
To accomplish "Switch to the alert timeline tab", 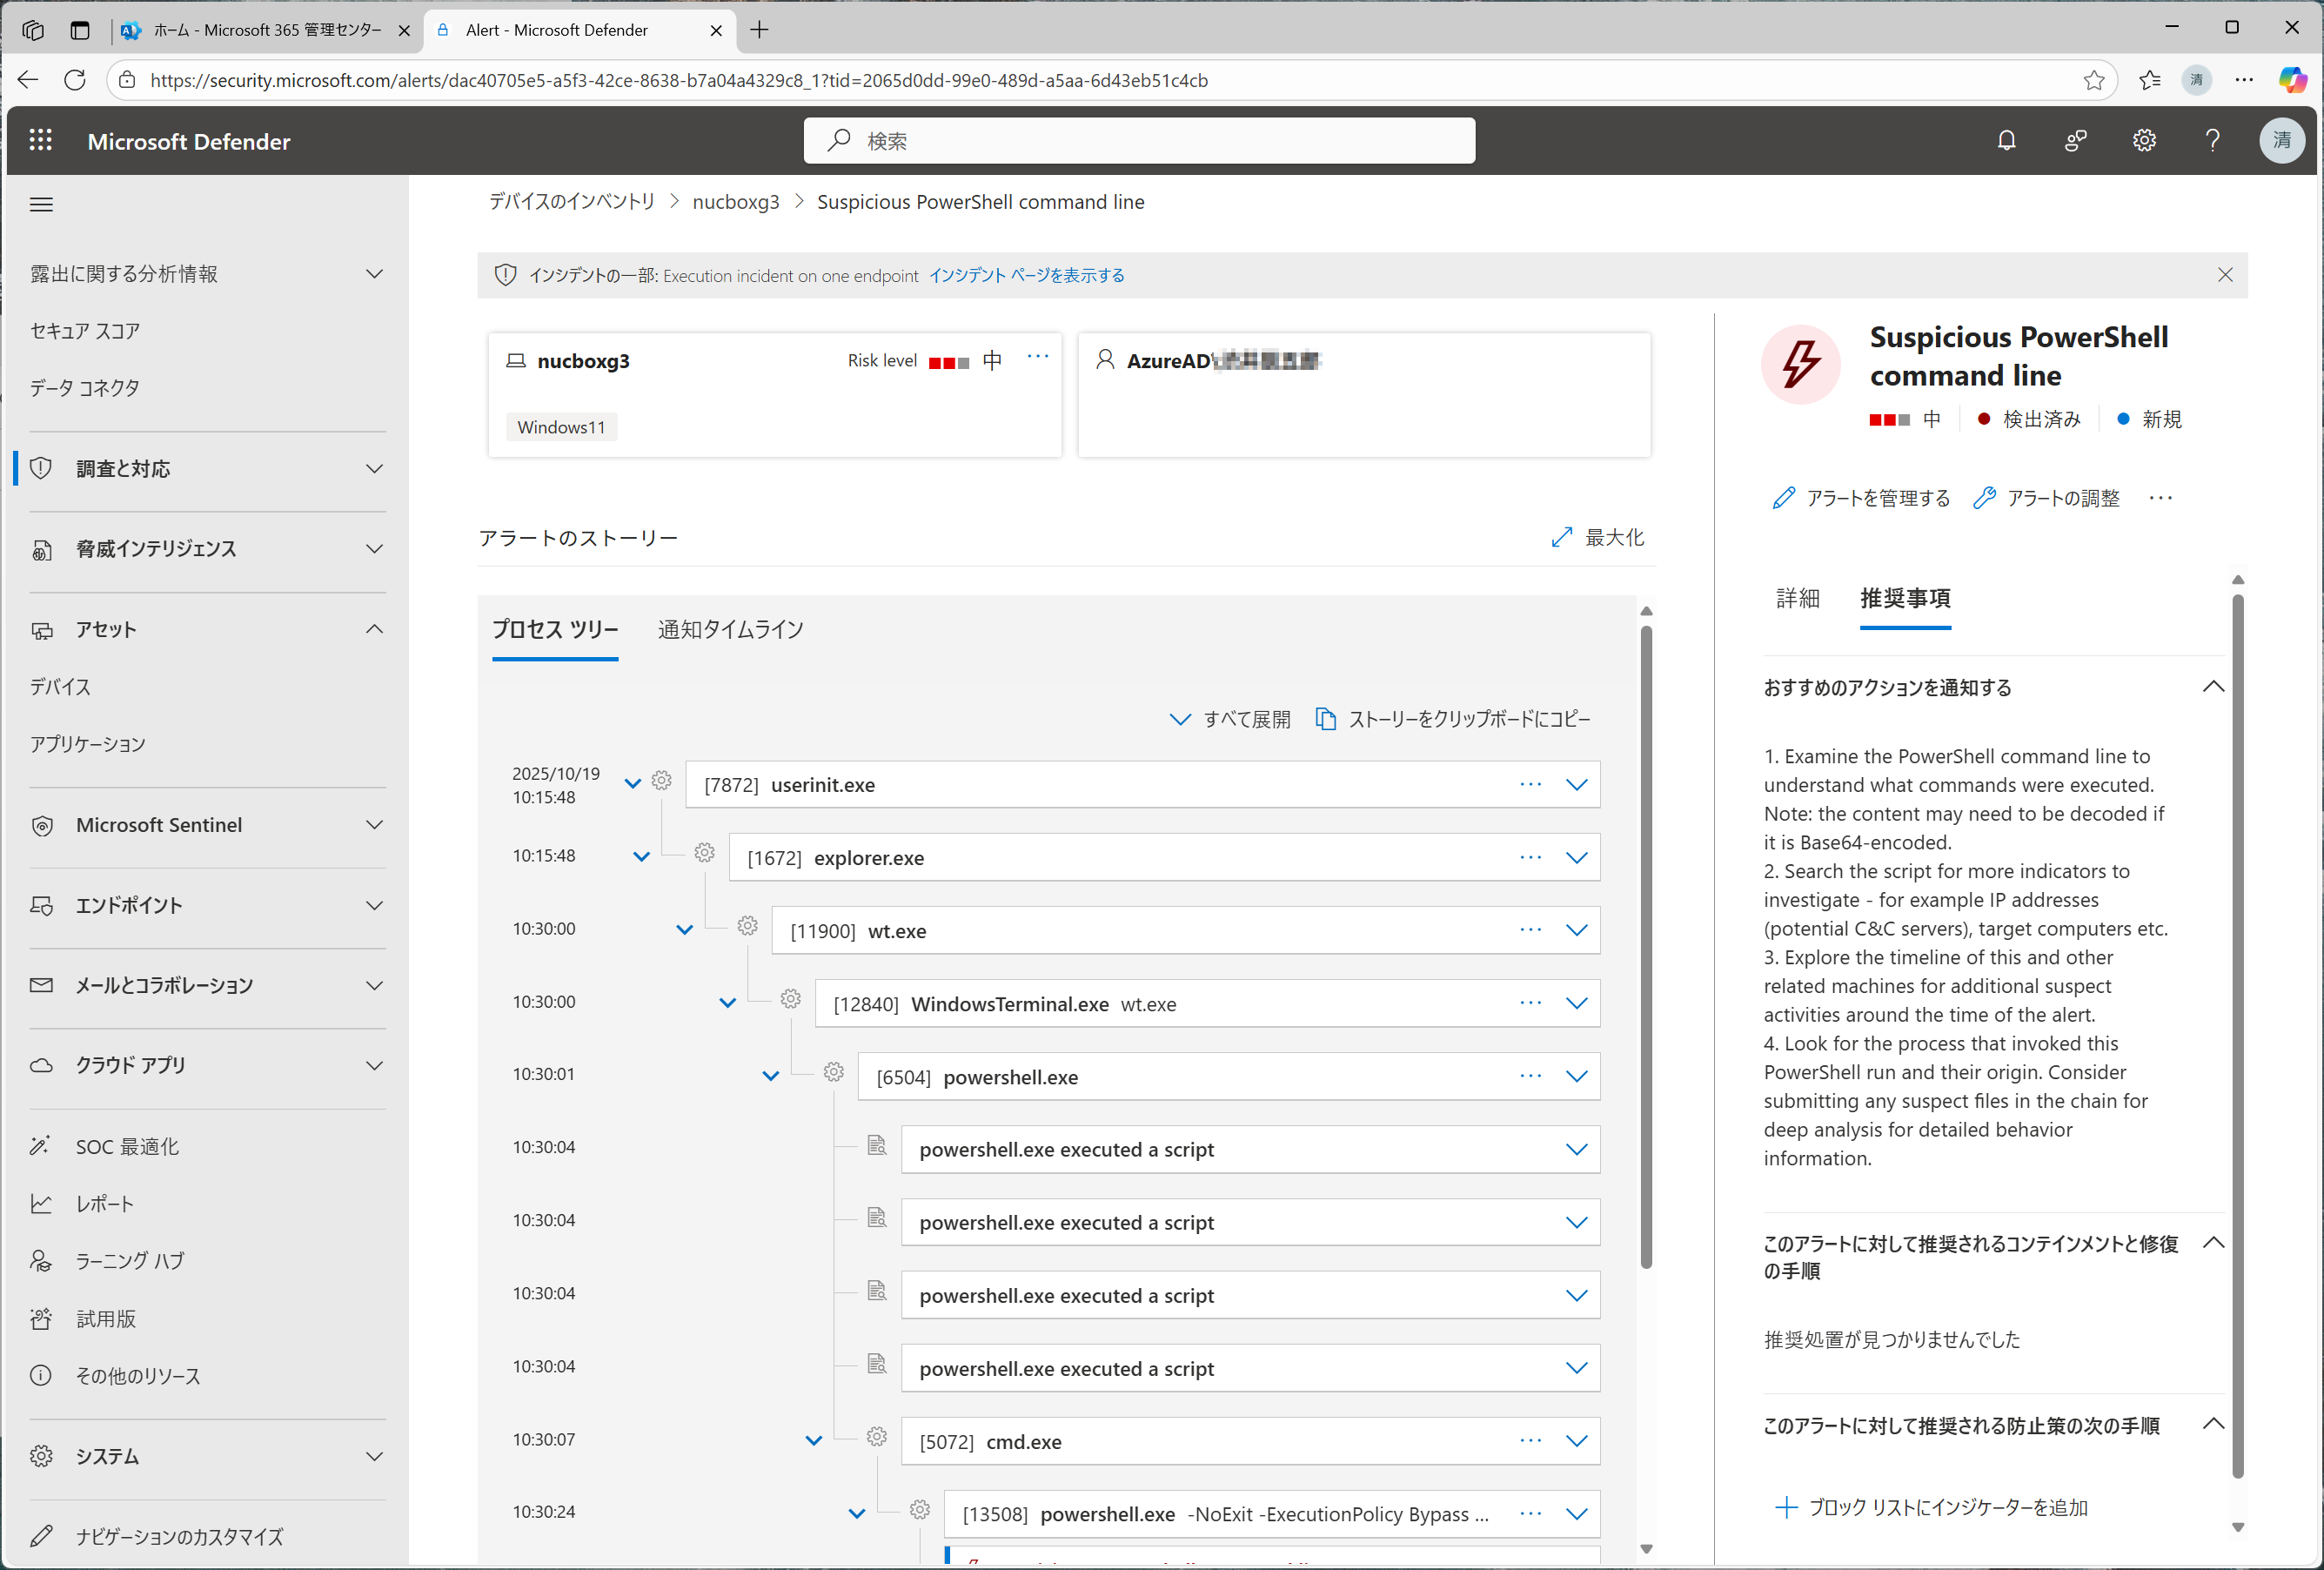I will [x=730, y=630].
